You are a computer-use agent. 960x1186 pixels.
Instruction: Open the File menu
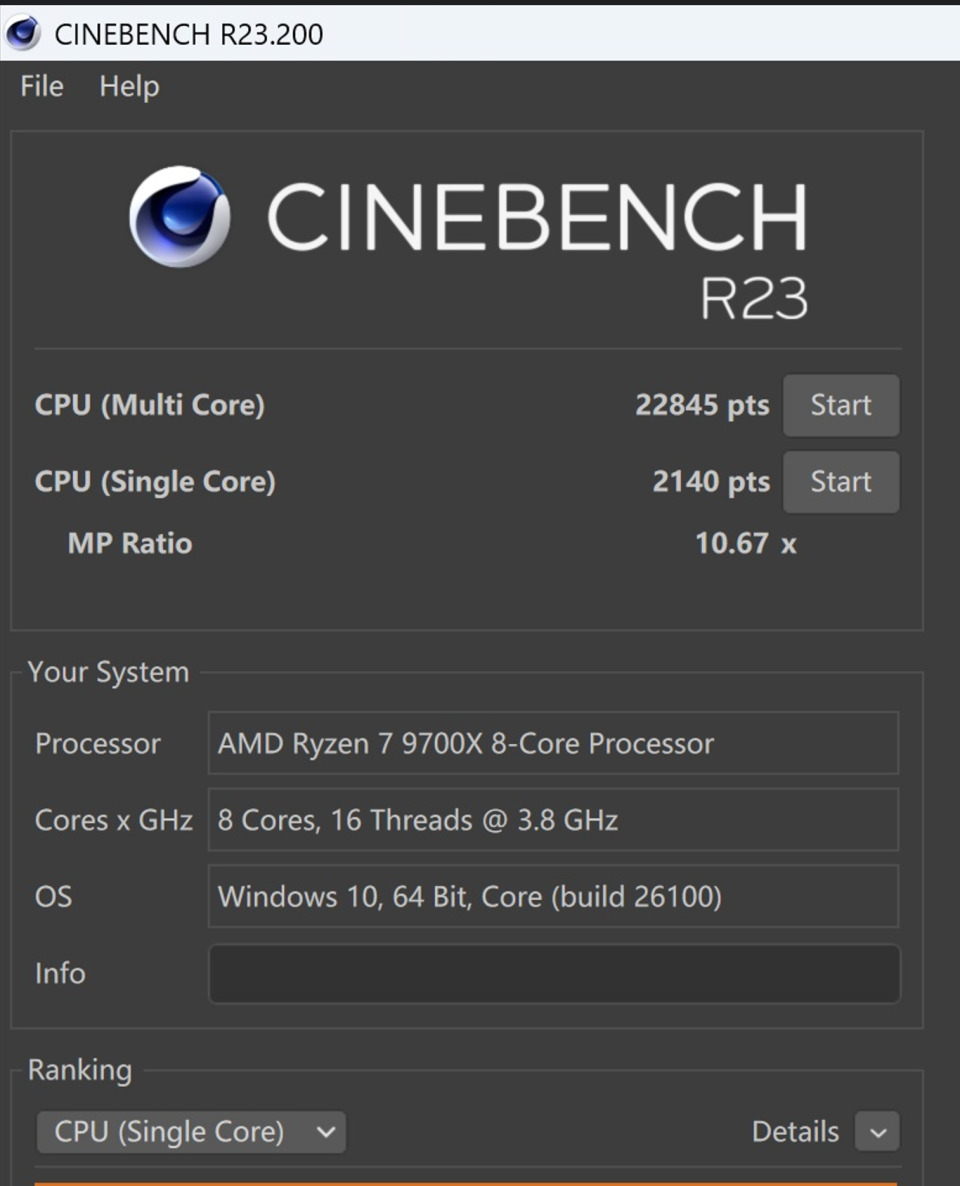point(42,86)
